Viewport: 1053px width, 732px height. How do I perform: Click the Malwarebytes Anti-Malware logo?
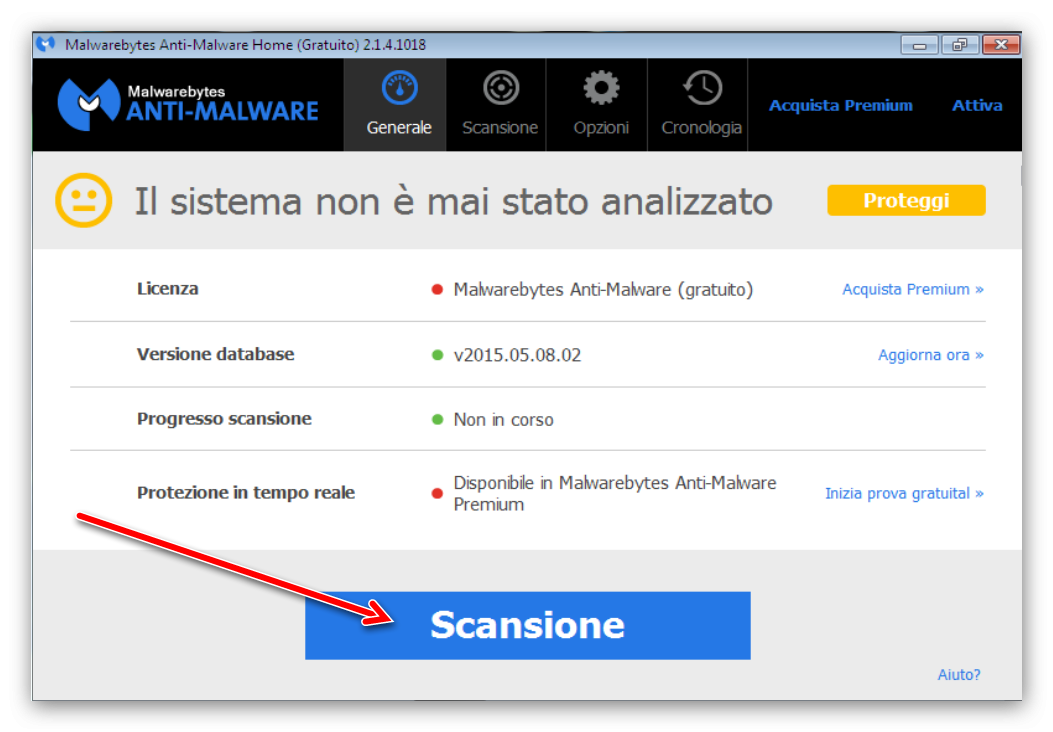(x=188, y=104)
